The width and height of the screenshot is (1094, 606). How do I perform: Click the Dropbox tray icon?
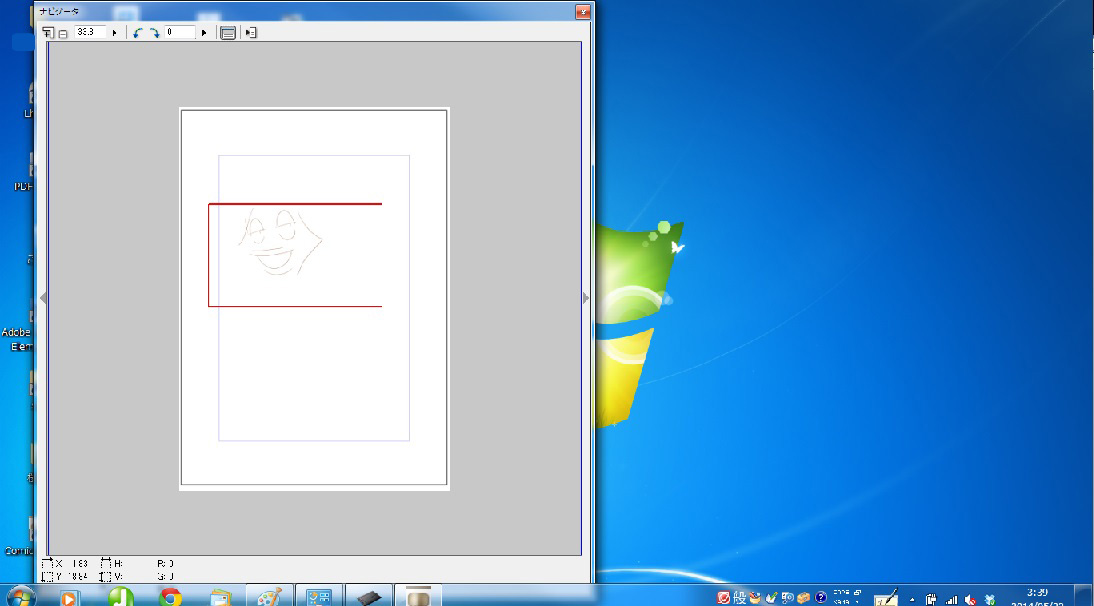tap(989, 600)
